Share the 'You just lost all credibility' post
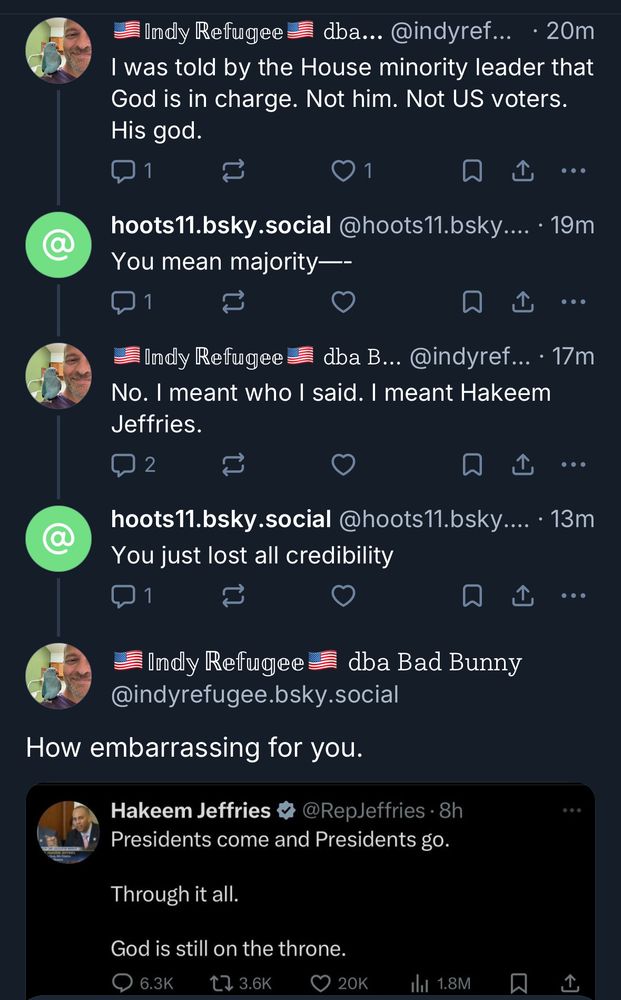The height and width of the screenshot is (1000, 621). (522, 597)
